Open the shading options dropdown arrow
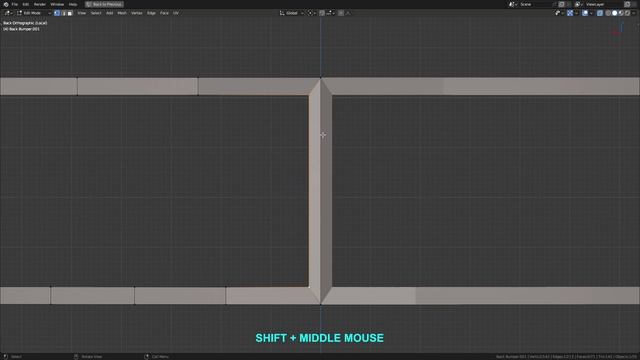The width and height of the screenshot is (640, 360). pos(634,13)
